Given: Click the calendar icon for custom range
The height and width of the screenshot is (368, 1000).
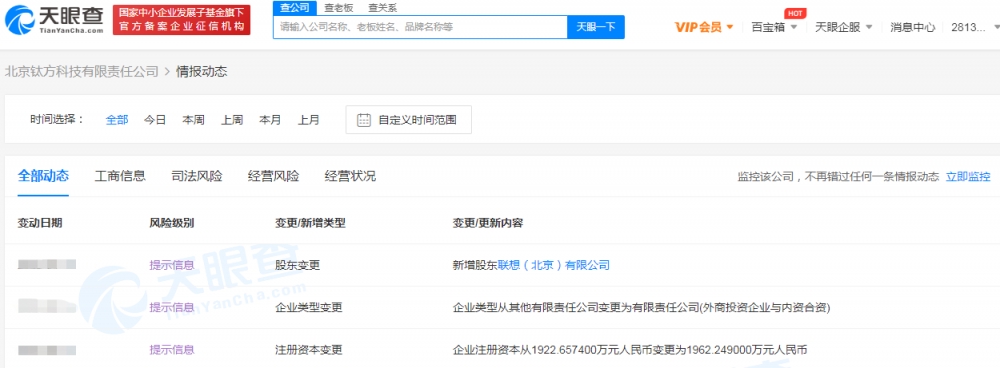Looking at the screenshot, I should pyautogui.click(x=364, y=120).
